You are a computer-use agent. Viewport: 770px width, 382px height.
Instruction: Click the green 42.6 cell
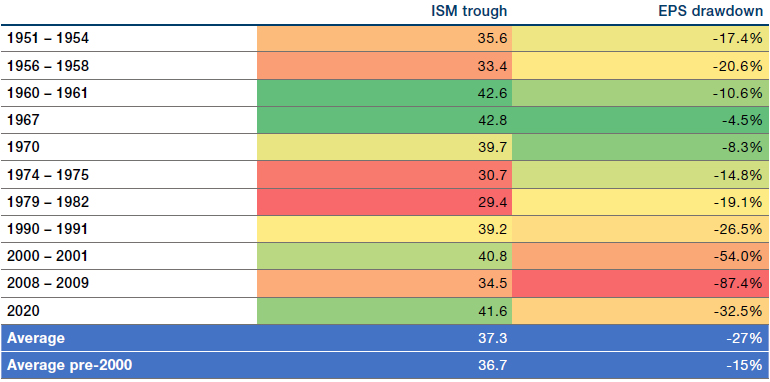(385, 93)
